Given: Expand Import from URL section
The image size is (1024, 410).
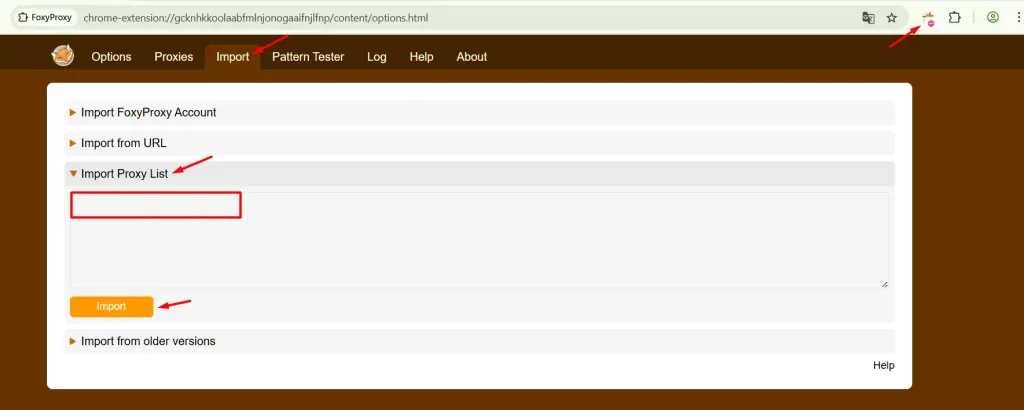Looking at the screenshot, I should click(479, 143).
